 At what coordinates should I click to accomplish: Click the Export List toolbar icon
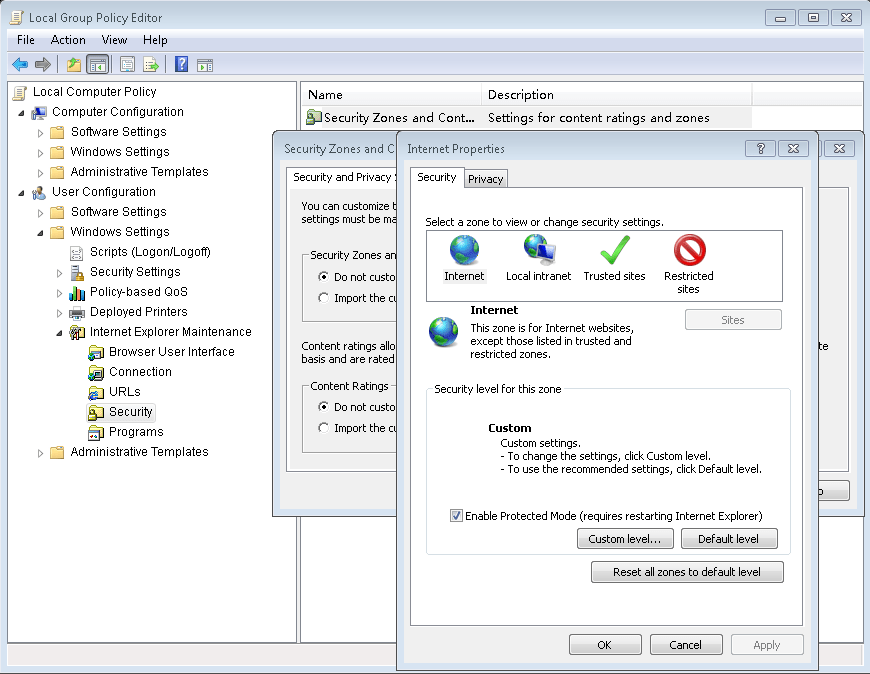tap(150, 65)
